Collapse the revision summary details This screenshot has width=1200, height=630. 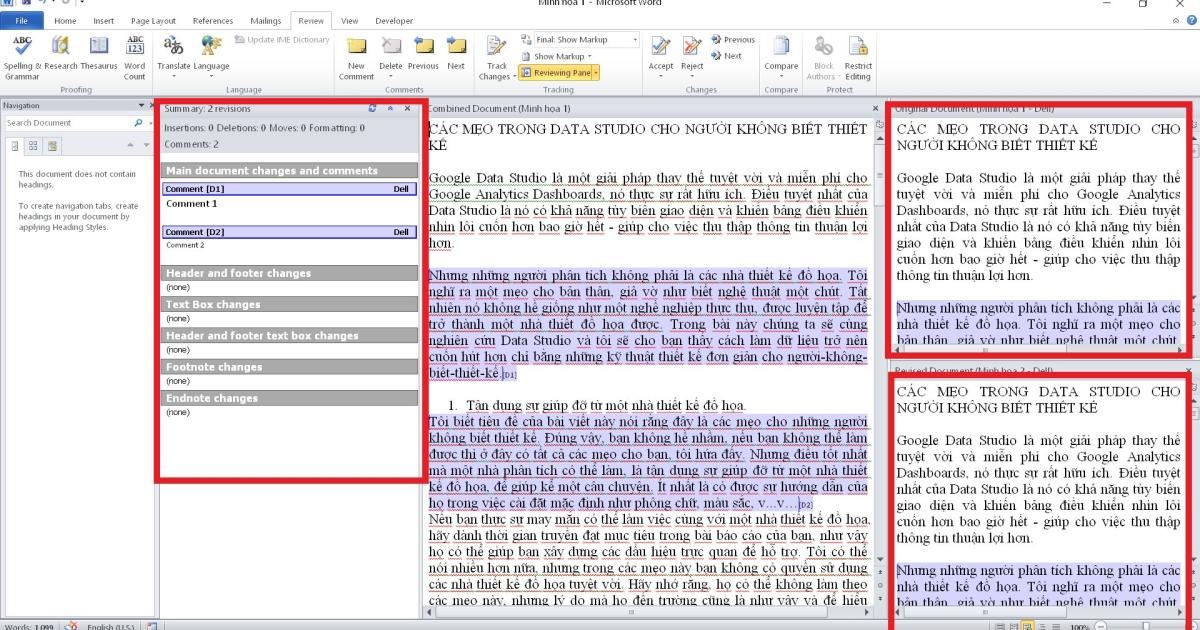[x=390, y=108]
